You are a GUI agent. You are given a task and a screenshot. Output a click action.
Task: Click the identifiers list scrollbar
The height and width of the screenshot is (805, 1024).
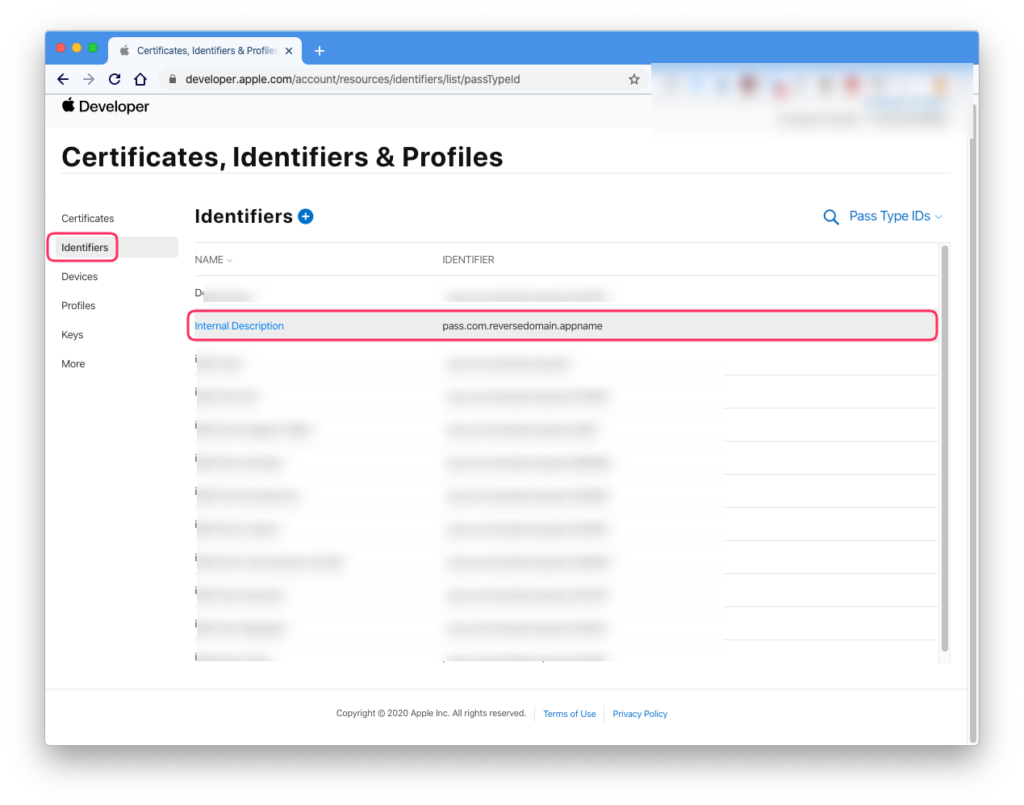click(x=944, y=448)
